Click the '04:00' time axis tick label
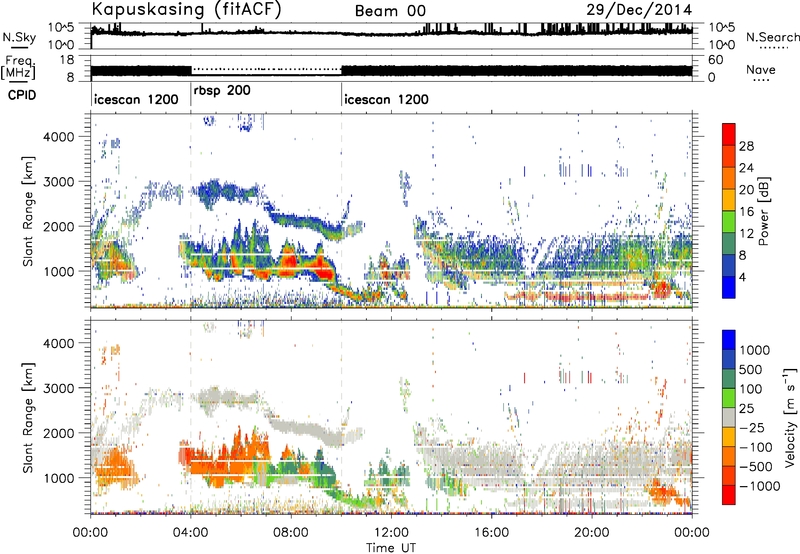This screenshot has width=800, height=554. coord(190,533)
